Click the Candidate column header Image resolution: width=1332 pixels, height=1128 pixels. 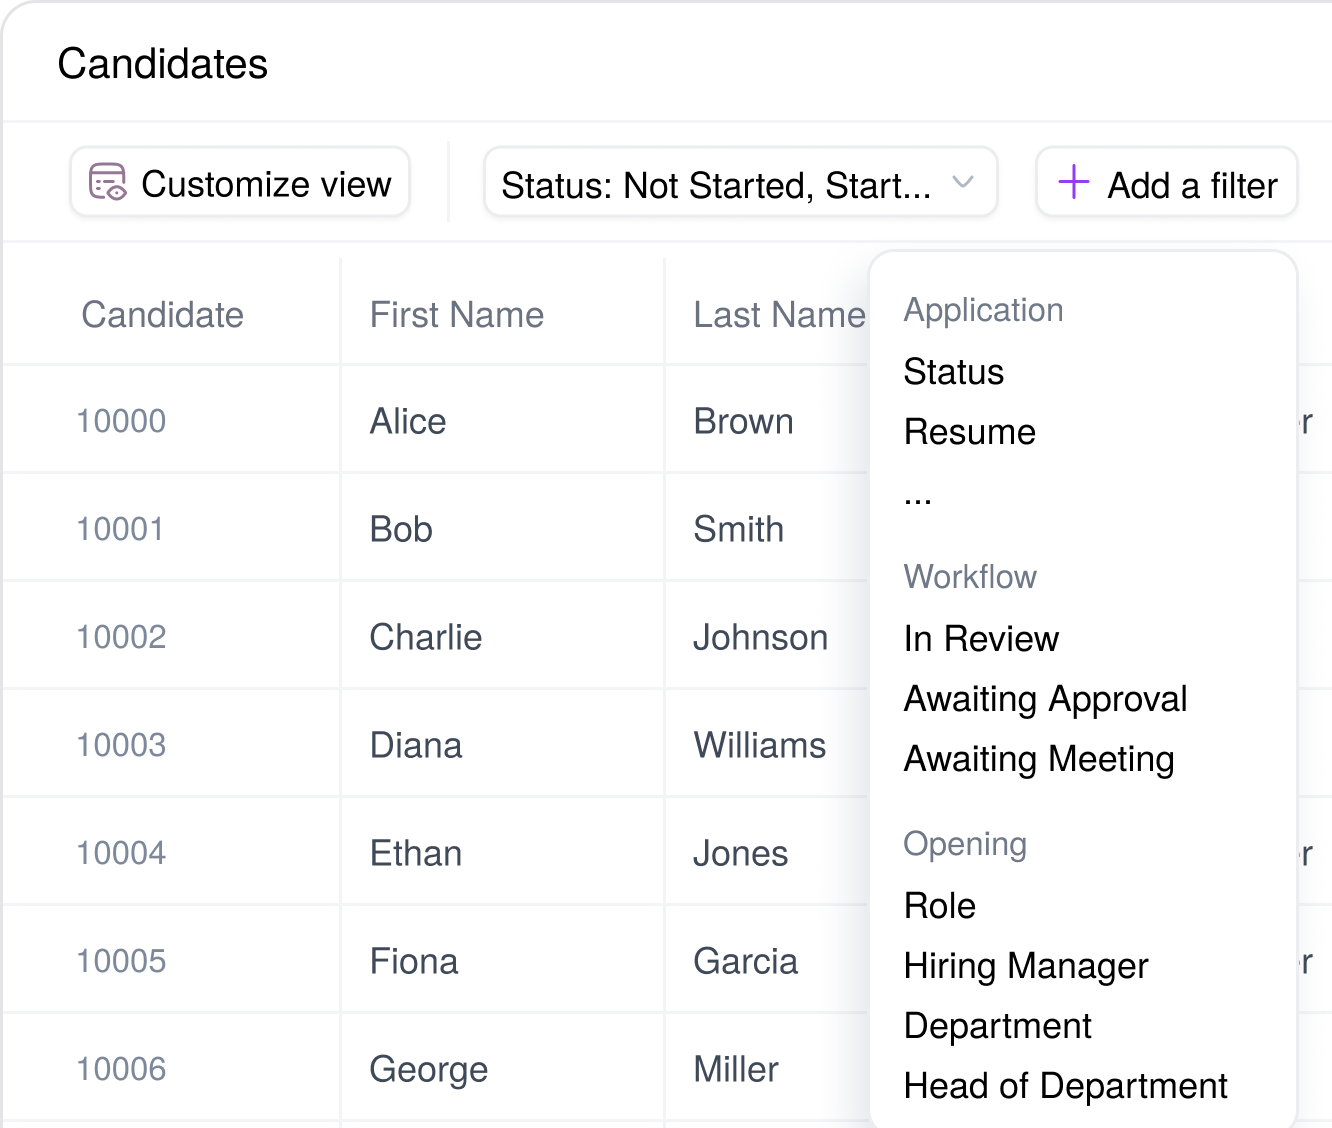pos(162,315)
